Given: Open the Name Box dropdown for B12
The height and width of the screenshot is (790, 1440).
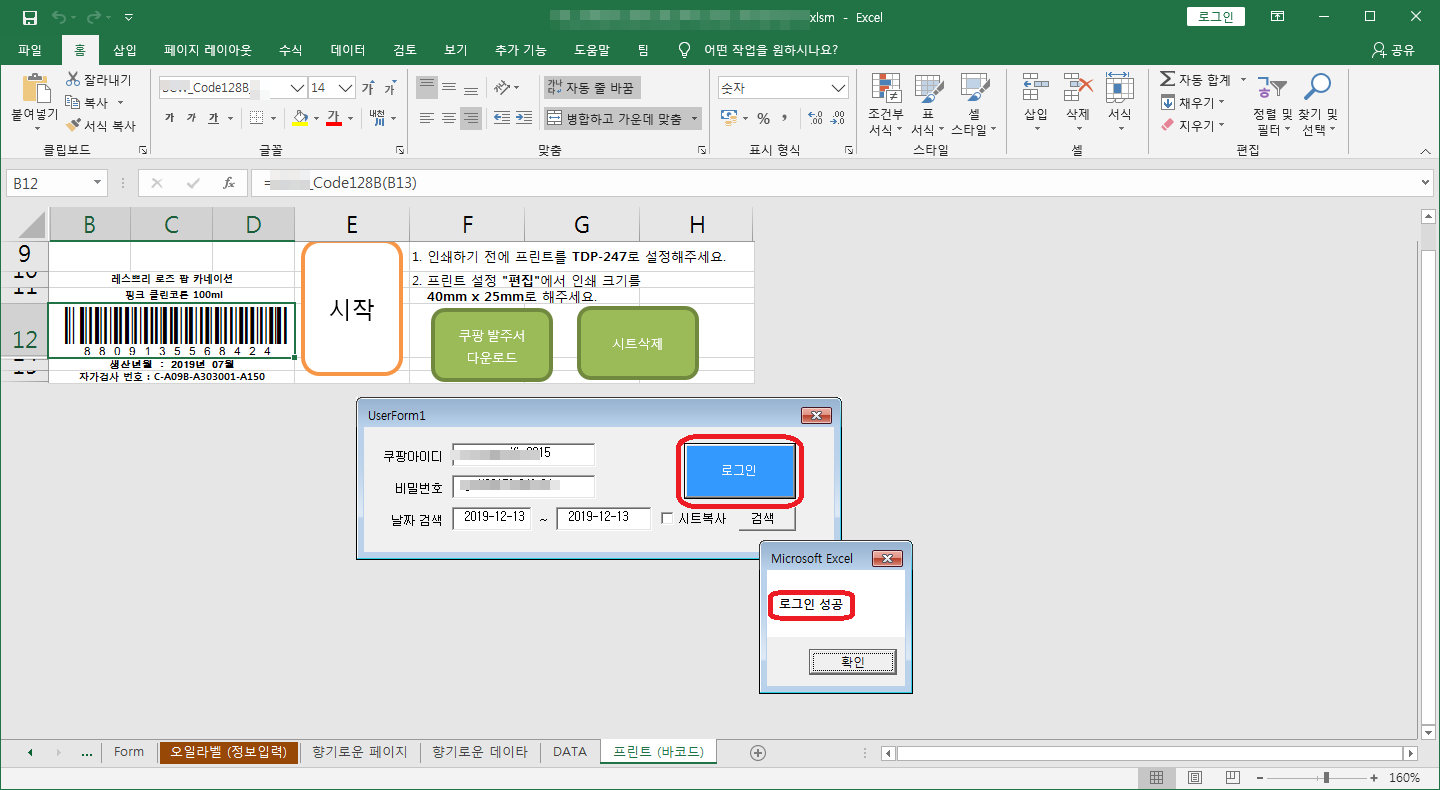Looking at the screenshot, I should 98,183.
